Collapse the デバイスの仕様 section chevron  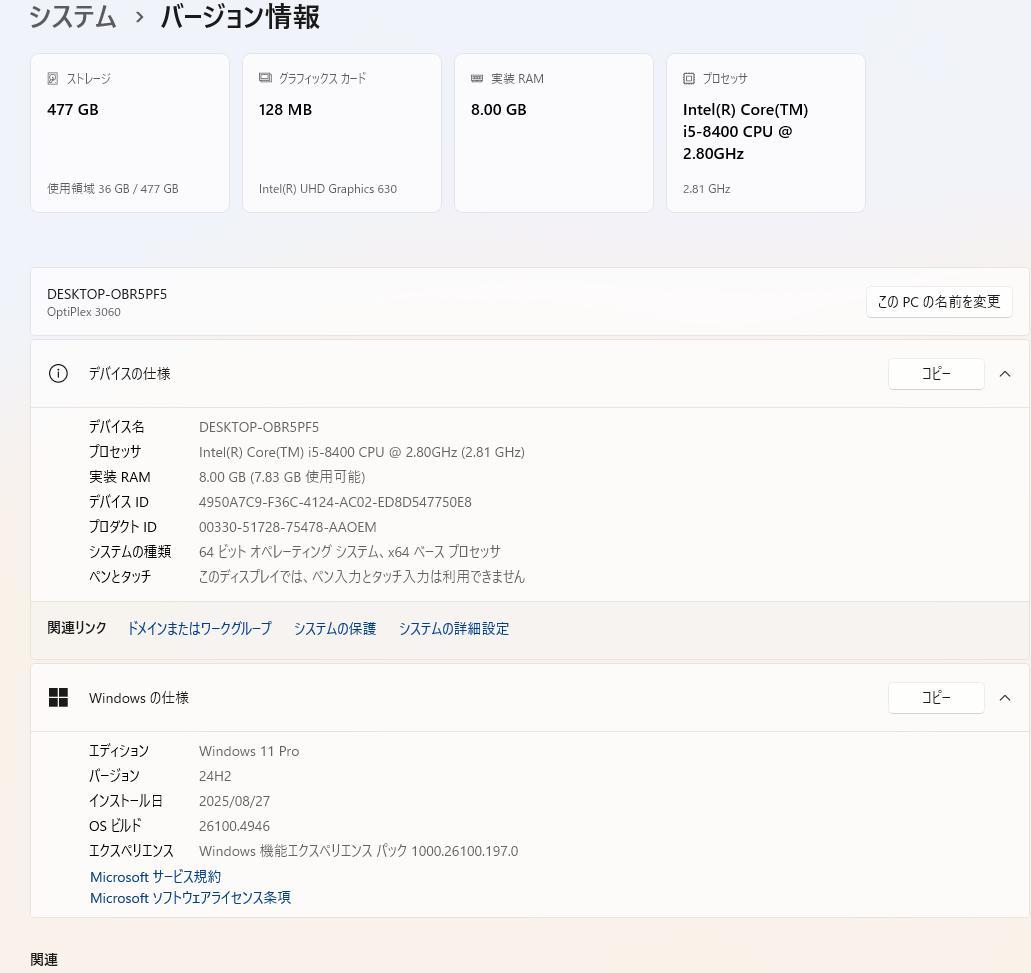pos(1005,373)
